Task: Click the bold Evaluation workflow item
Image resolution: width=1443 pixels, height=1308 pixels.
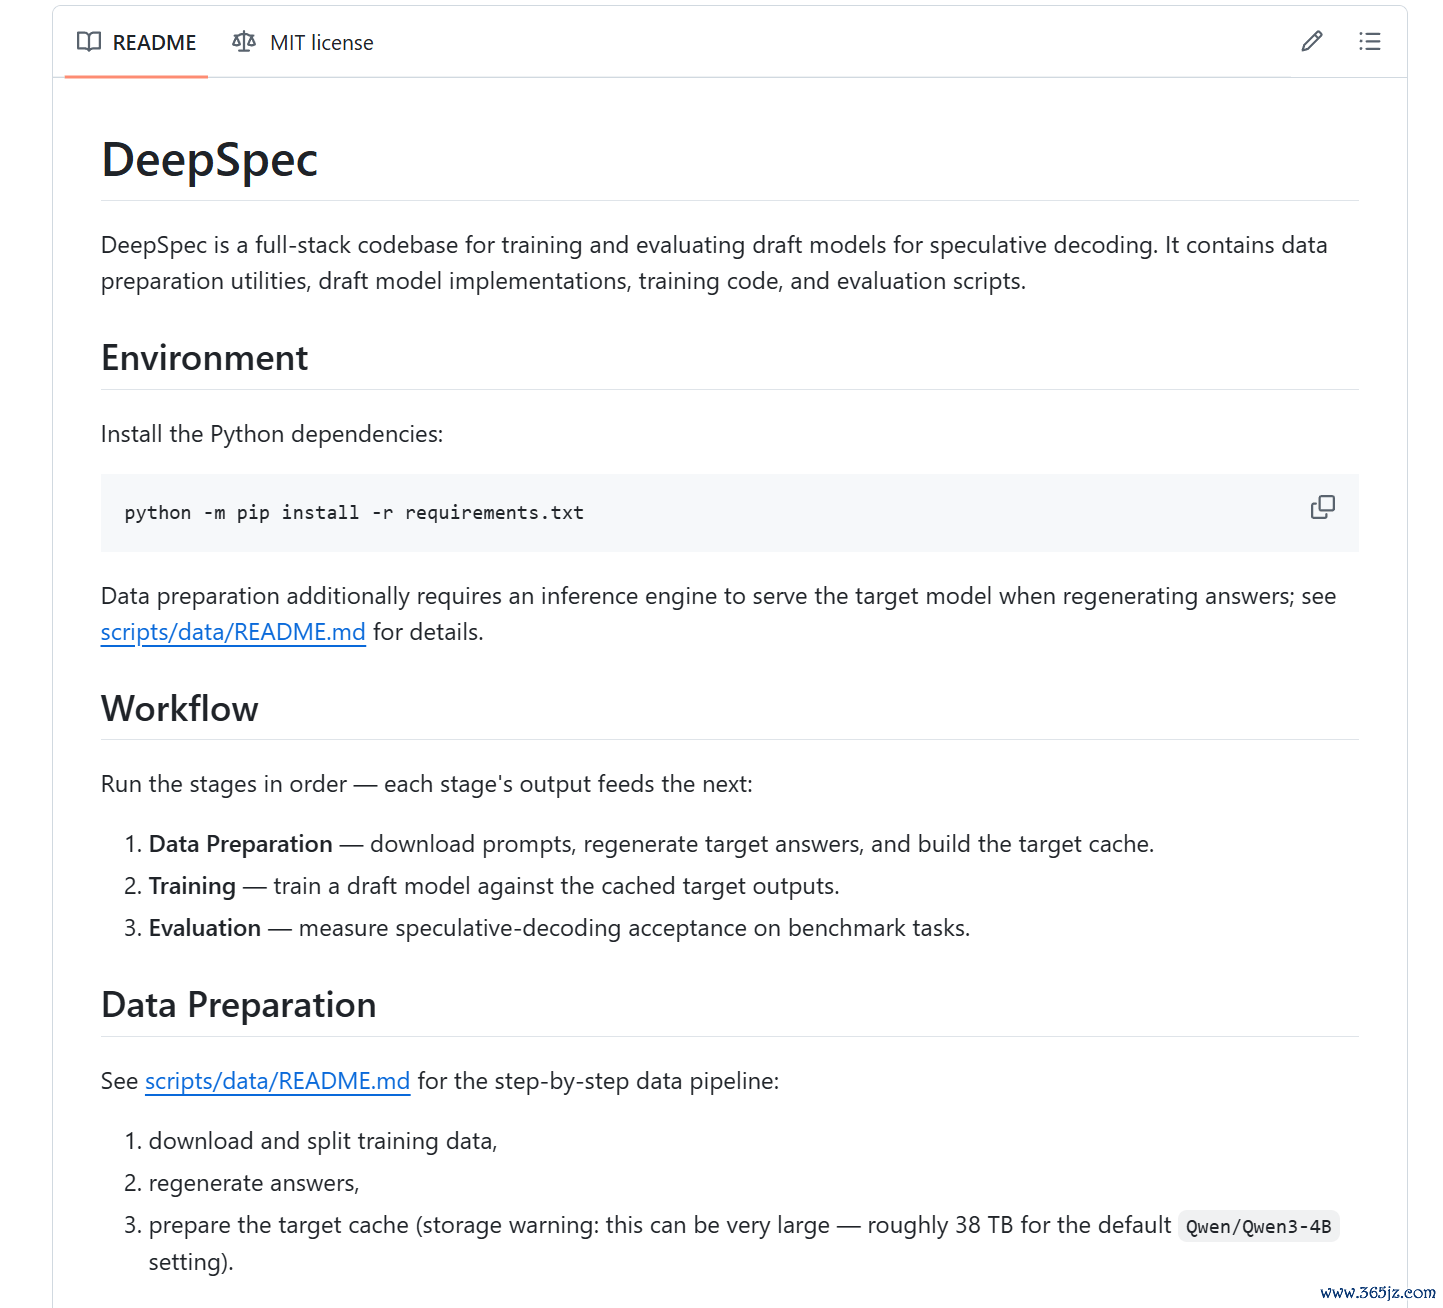Action: pos(205,928)
